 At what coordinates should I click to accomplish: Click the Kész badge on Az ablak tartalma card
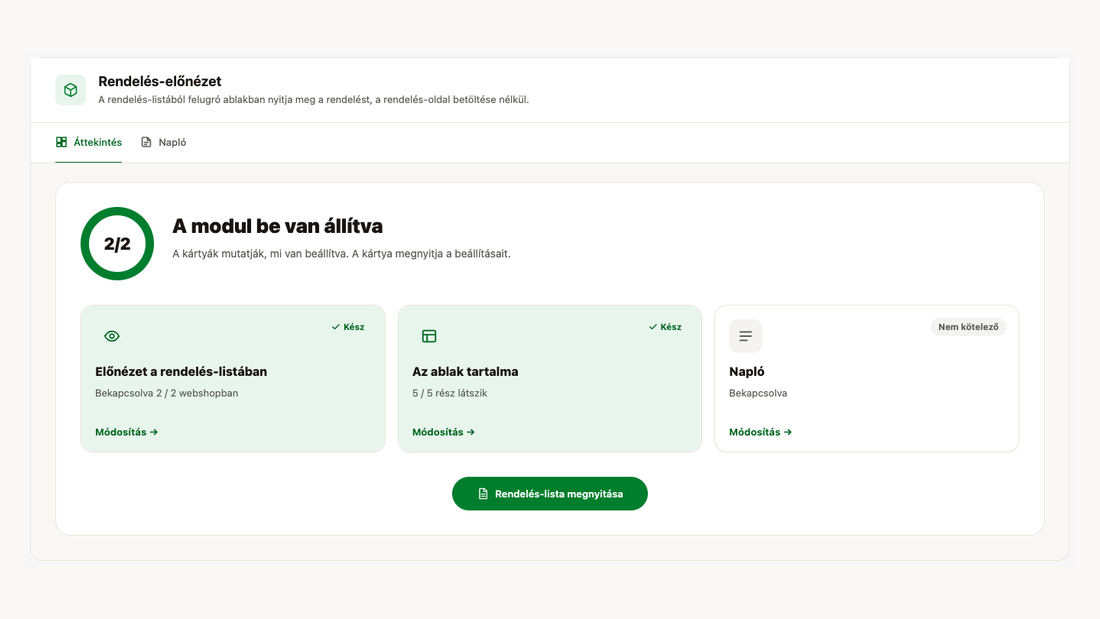click(x=665, y=327)
